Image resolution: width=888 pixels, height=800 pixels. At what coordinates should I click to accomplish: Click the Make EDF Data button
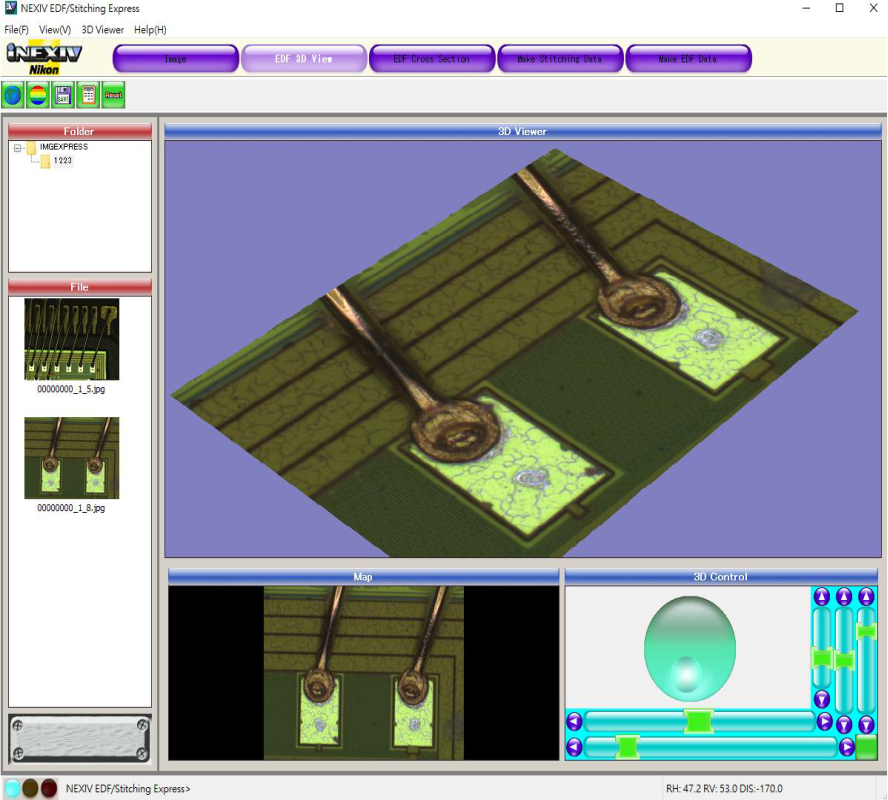click(x=688, y=59)
